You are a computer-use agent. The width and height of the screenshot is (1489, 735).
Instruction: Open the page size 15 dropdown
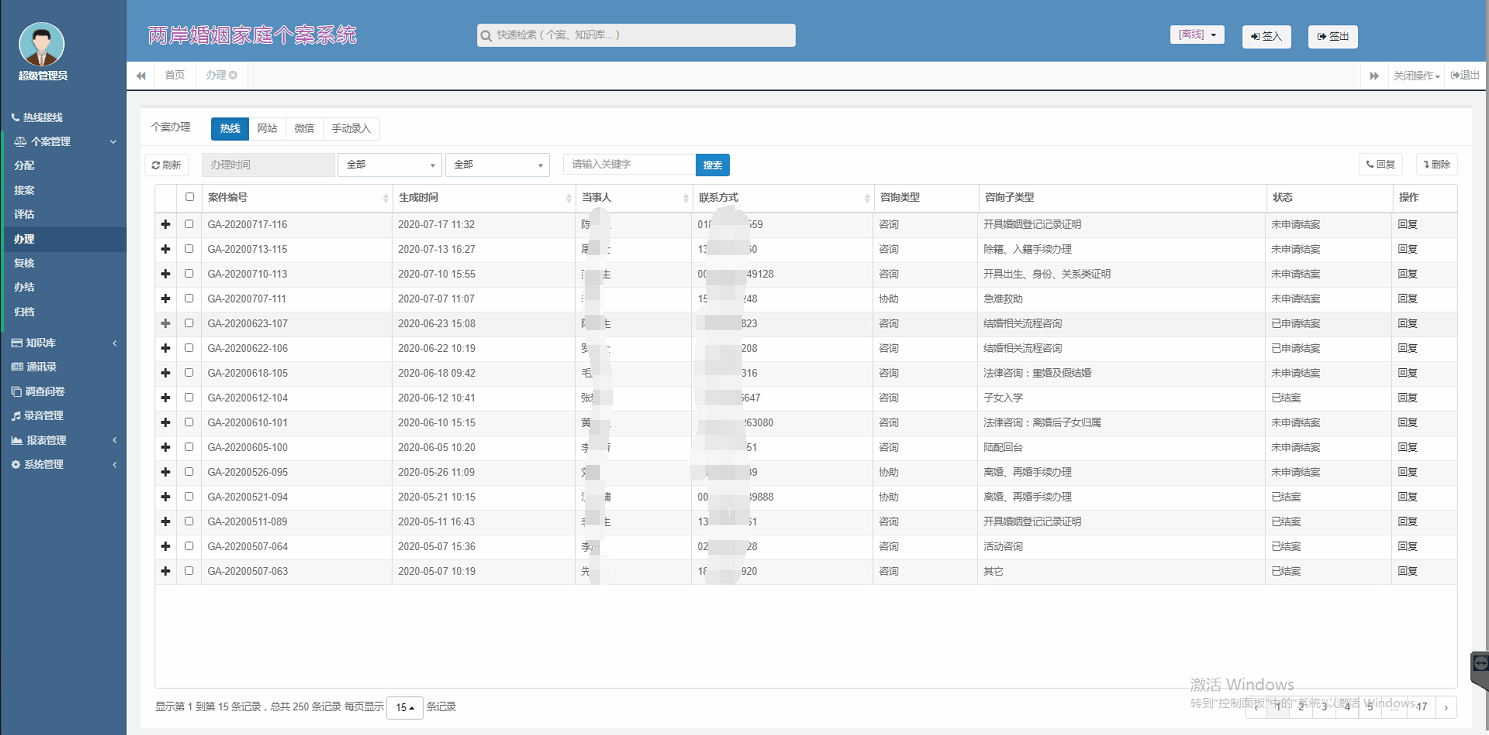(x=405, y=707)
